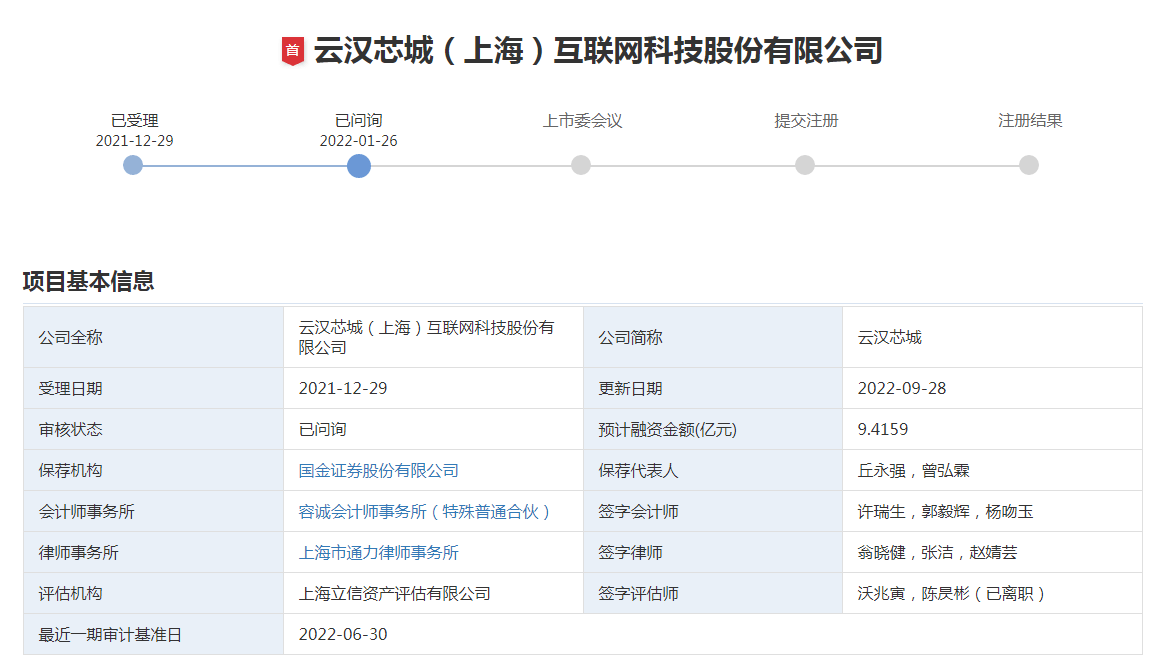Click the 公司全称 label cell
The width and height of the screenshot is (1158, 665).
pyautogui.click(x=154, y=337)
